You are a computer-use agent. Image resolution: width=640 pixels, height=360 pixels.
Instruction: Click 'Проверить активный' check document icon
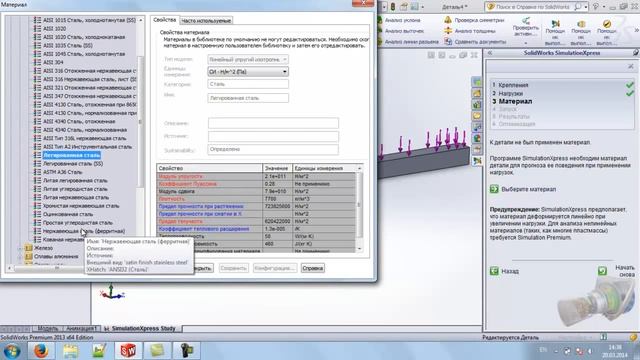pyautogui.click(x=526, y=20)
